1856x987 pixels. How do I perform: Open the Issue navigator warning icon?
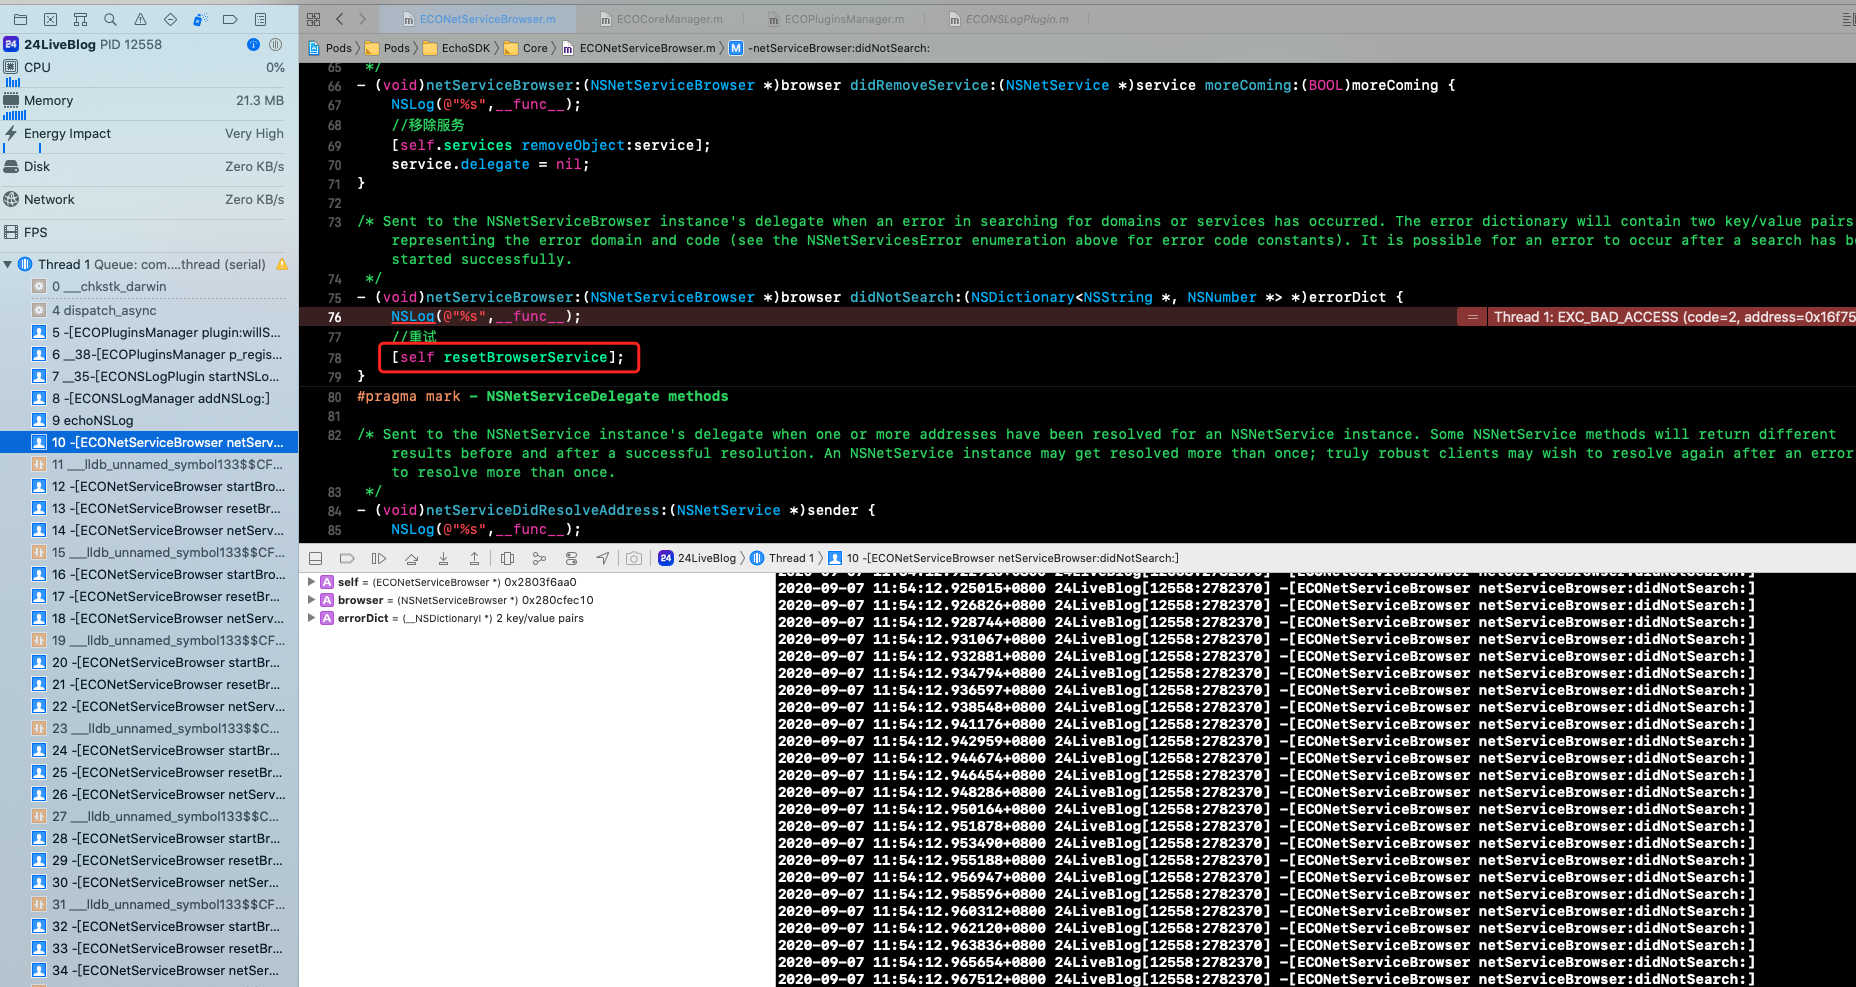140,19
